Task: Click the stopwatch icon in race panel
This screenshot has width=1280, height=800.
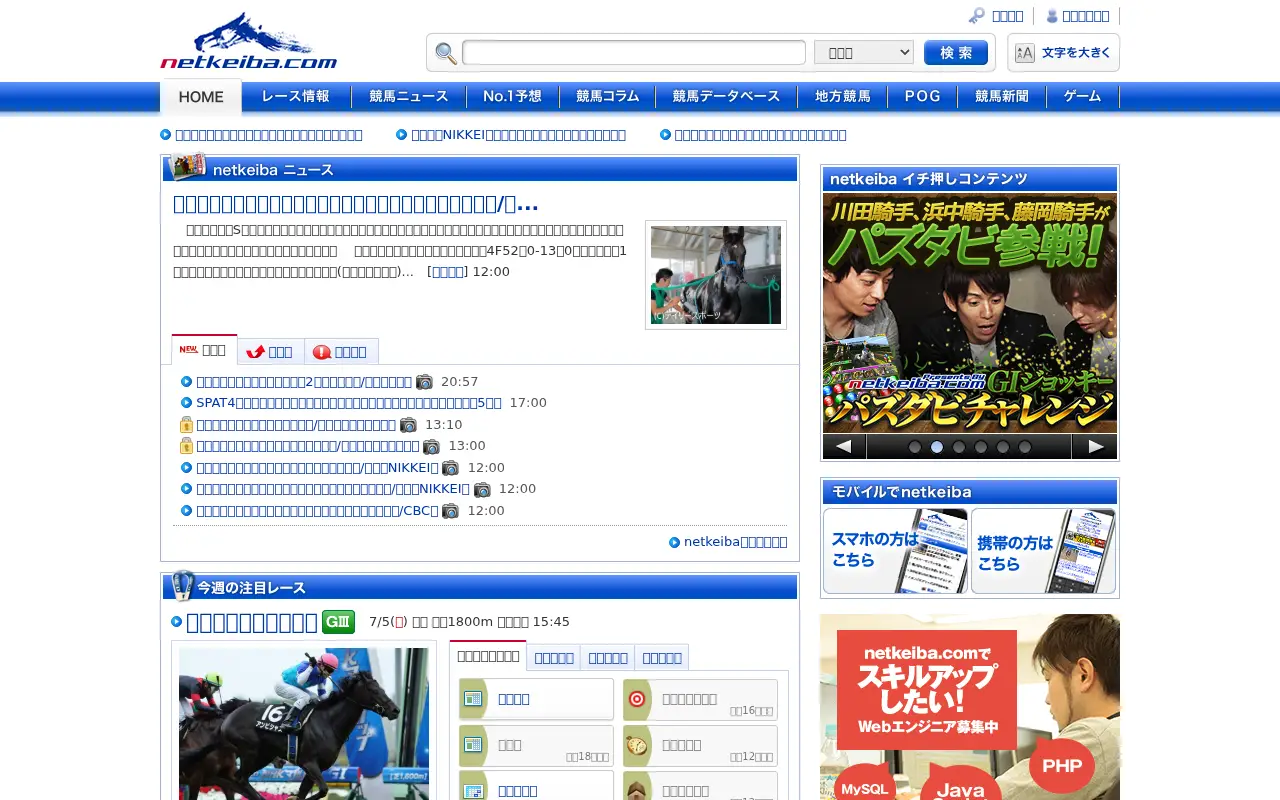Action: (637, 745)
